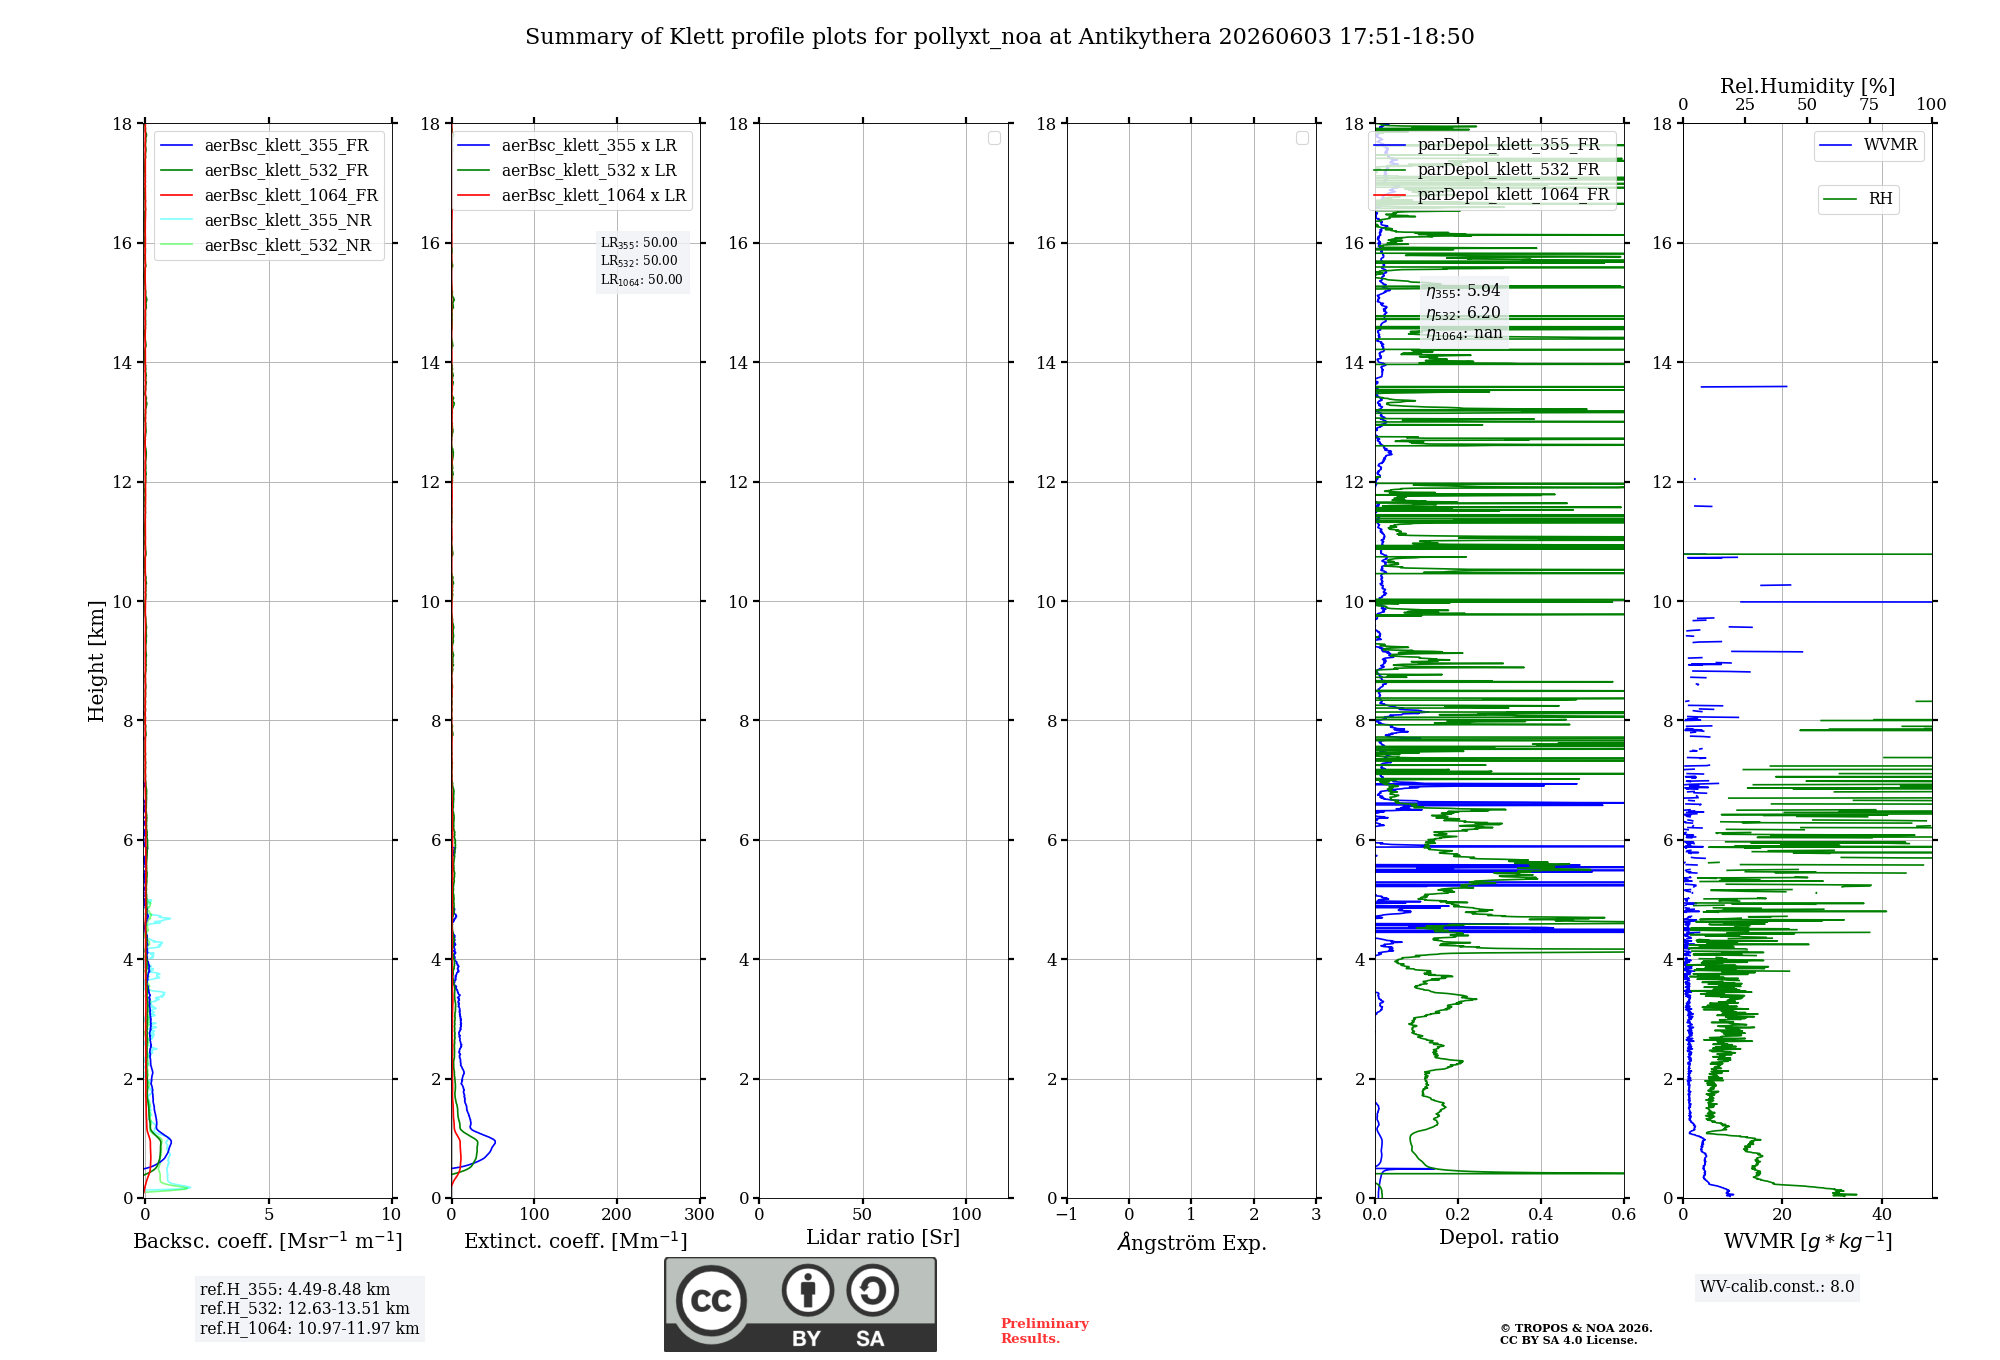Click the BY attribution person icon
This screenshot has height=1360, width=2000.
(808, 1290)
